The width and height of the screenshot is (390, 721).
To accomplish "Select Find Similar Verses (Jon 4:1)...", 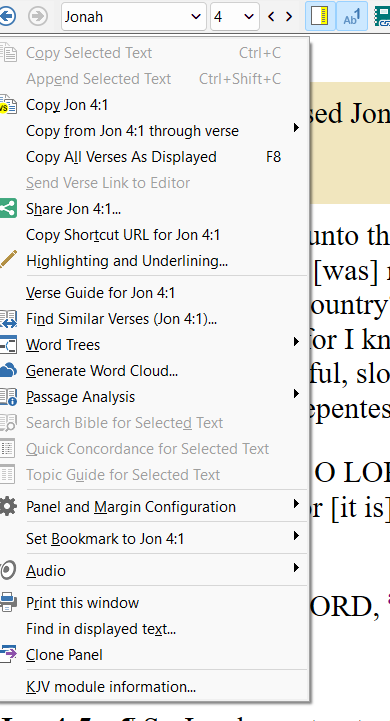I will 154,319.
